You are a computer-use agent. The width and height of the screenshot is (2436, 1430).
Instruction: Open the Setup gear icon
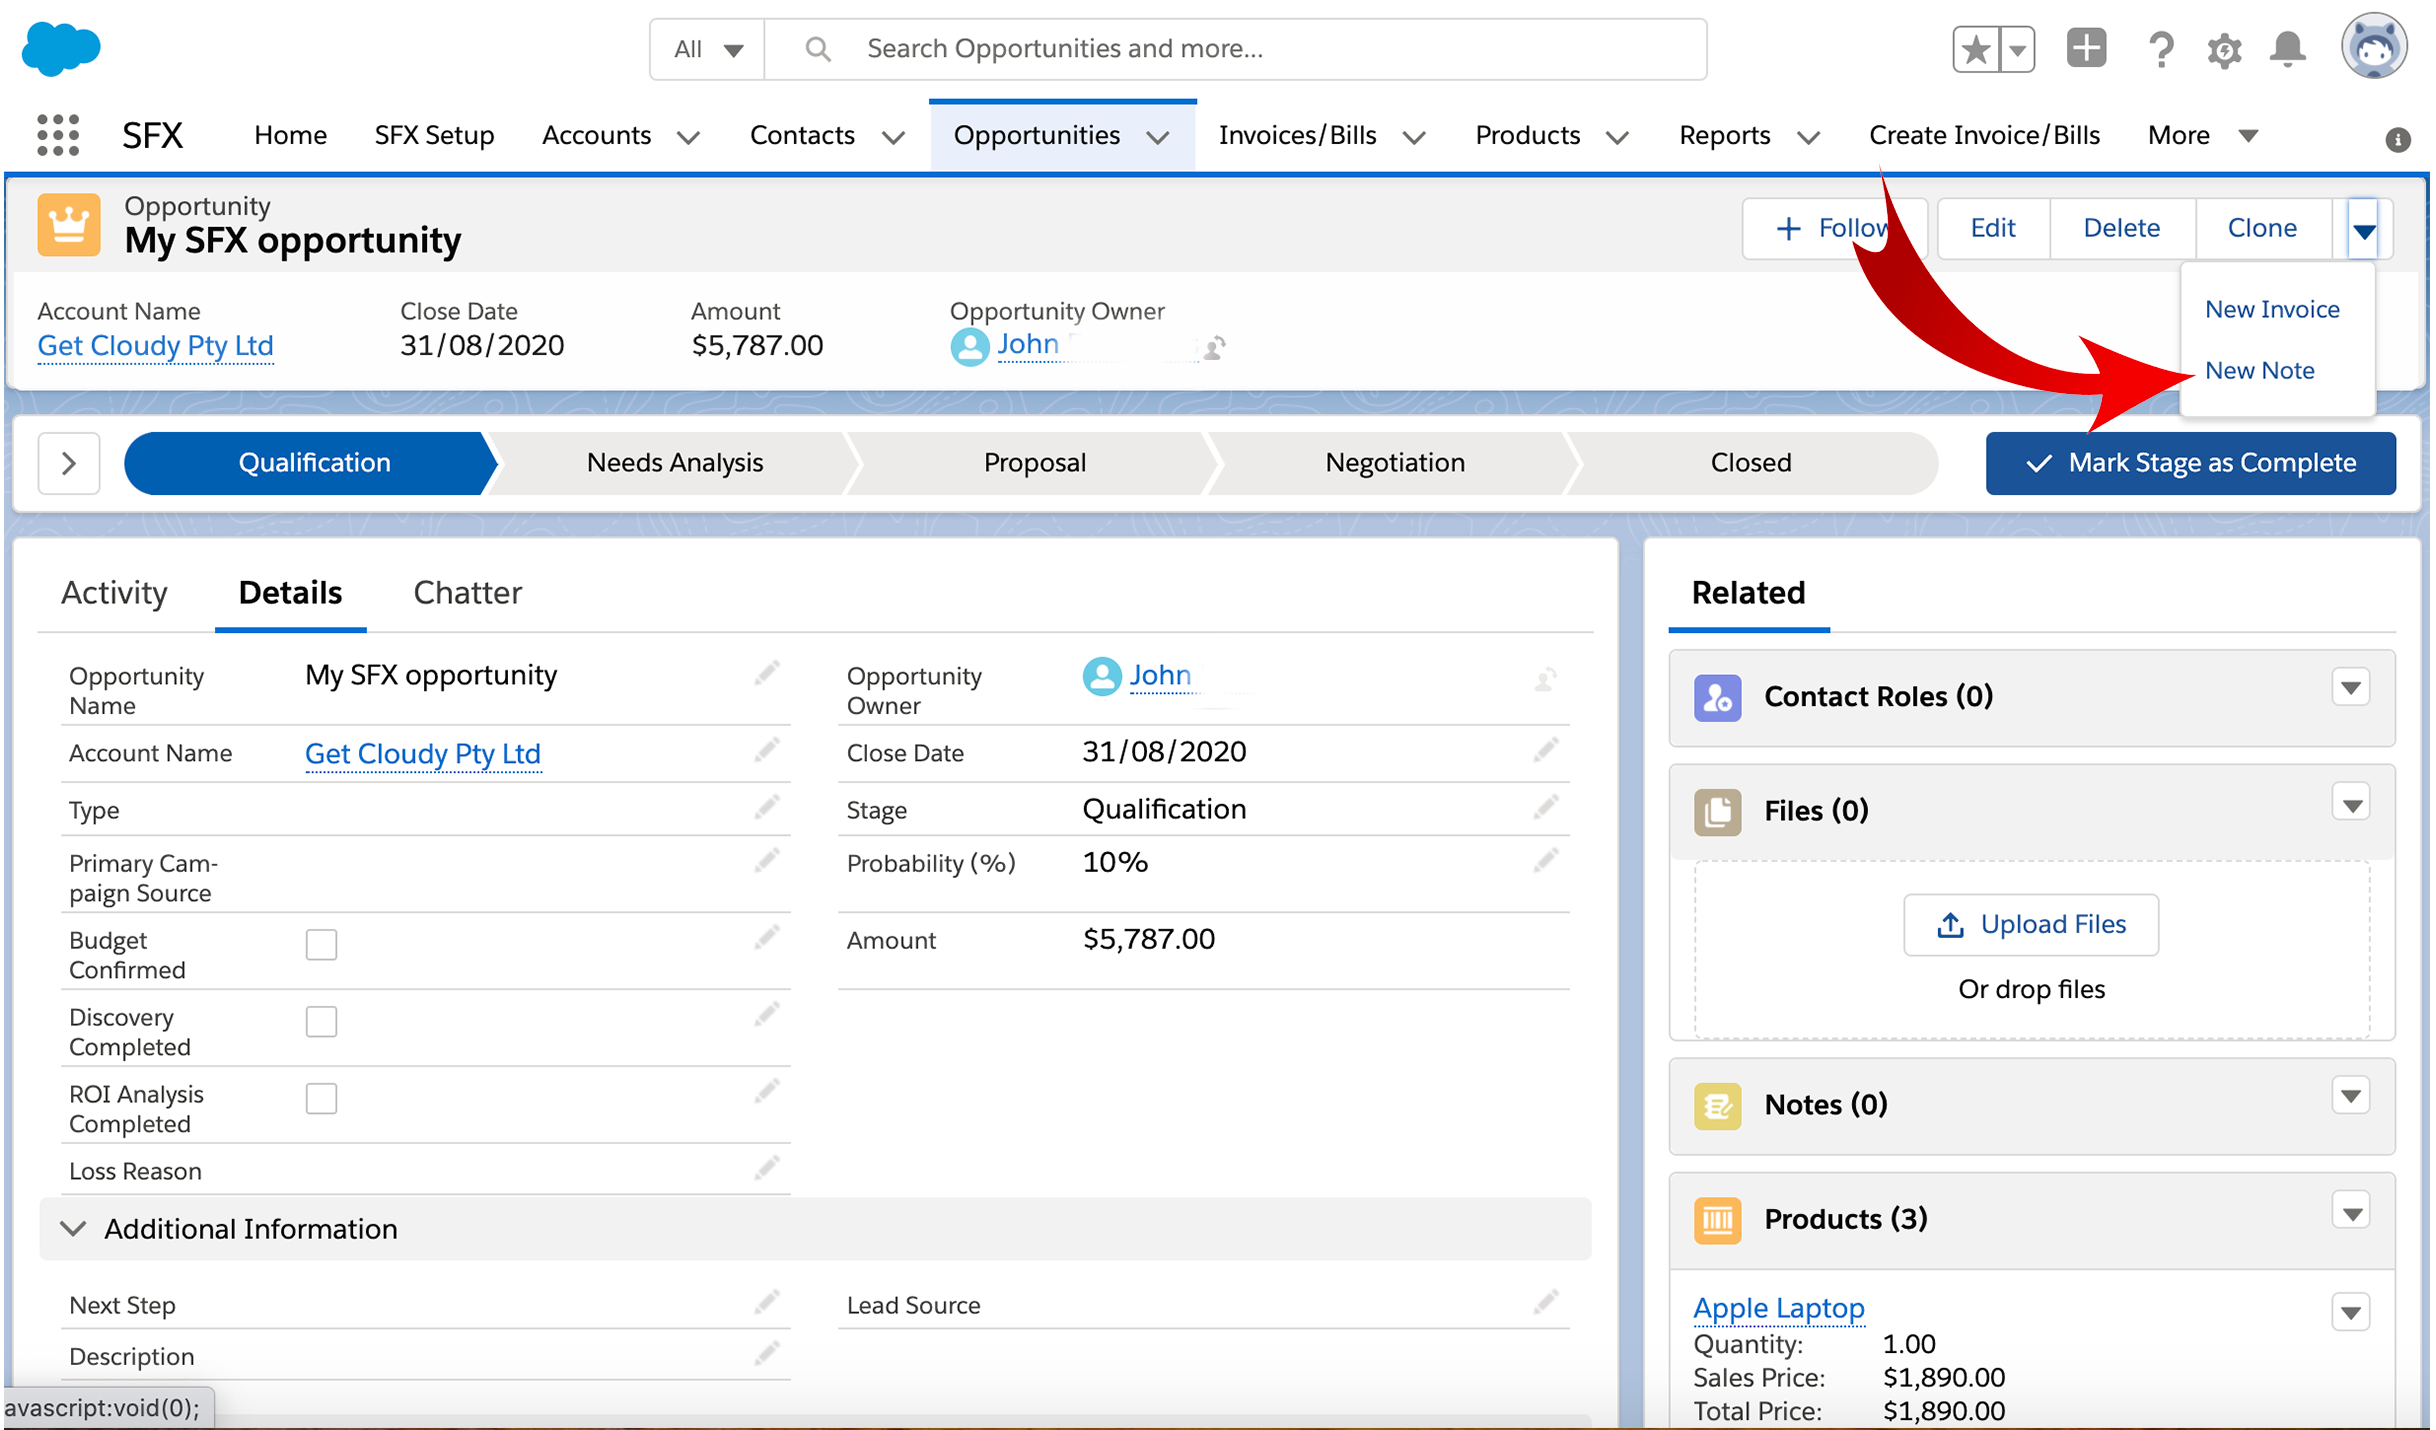(2224, 49)
